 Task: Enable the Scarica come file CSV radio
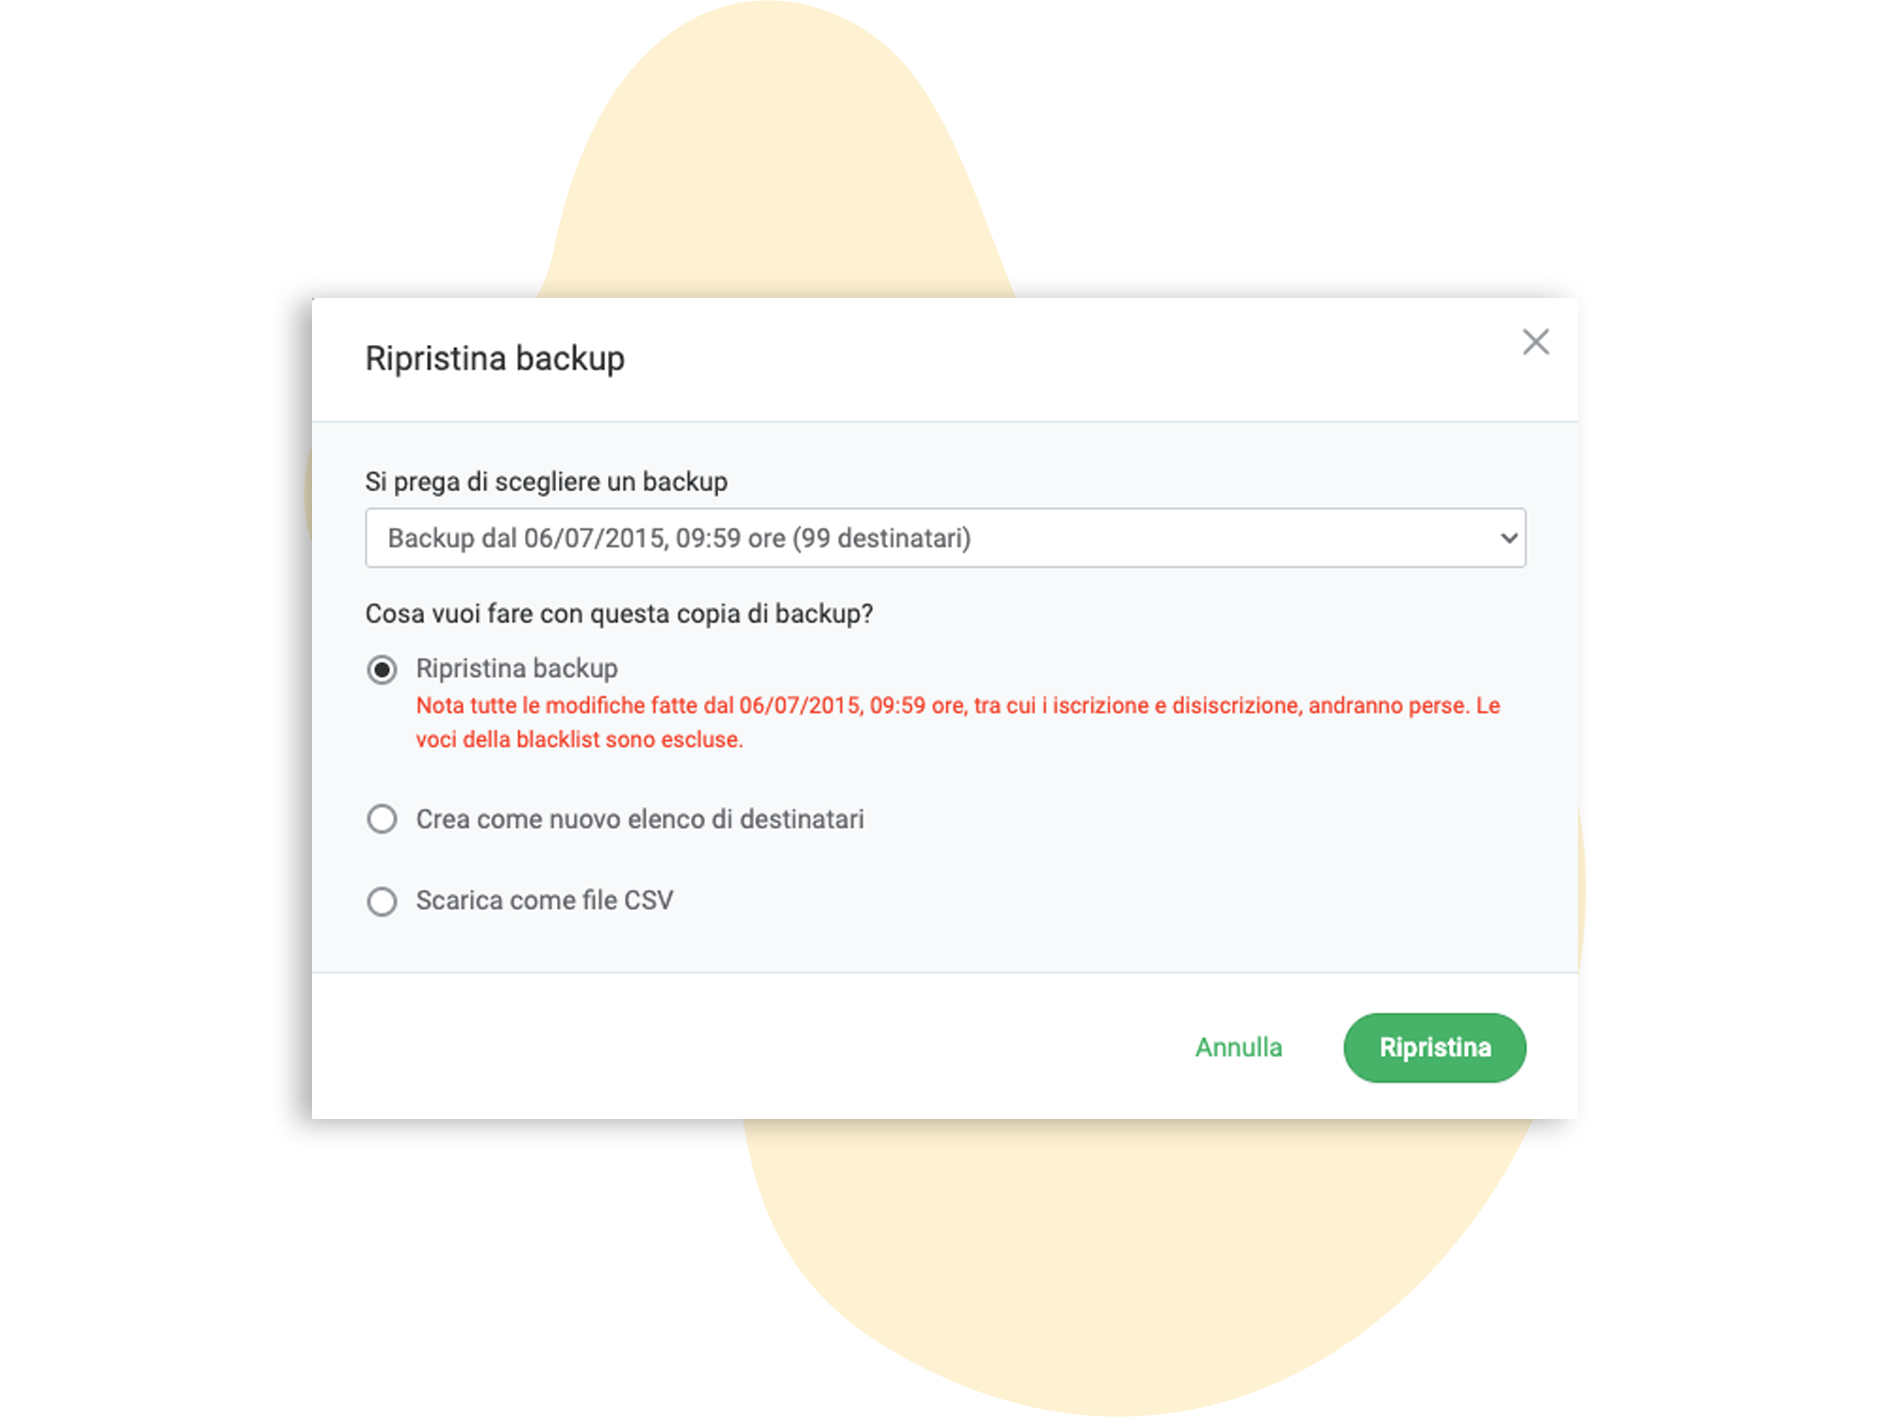[x=382, y=901]
